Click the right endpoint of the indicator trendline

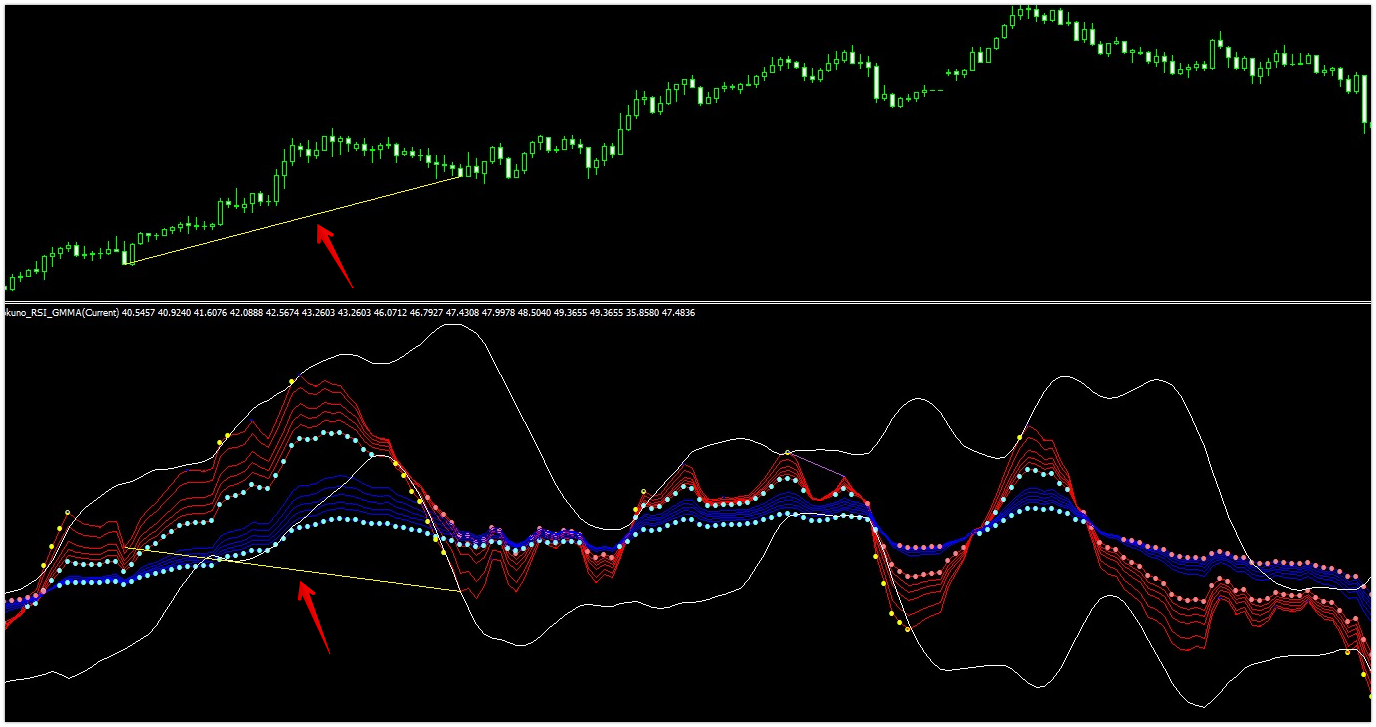(x=462, y=592)
